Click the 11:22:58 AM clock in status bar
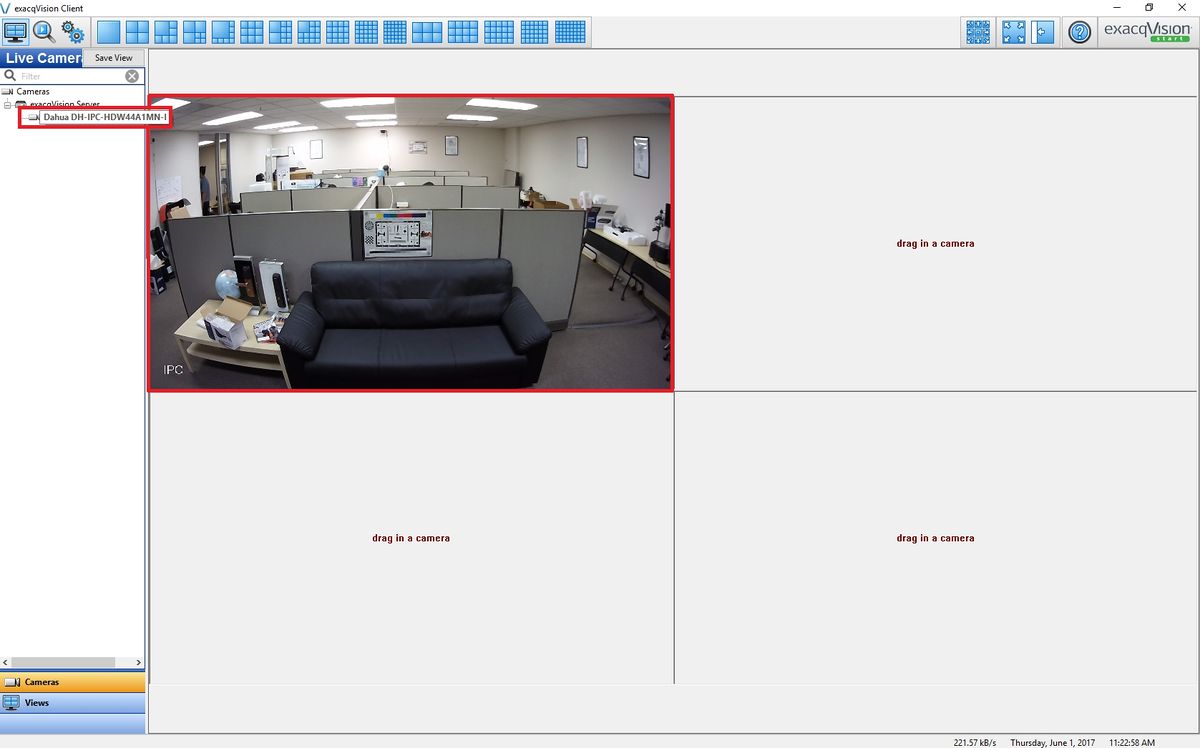Screen dimensions: 1200x748 point(1133,743)
